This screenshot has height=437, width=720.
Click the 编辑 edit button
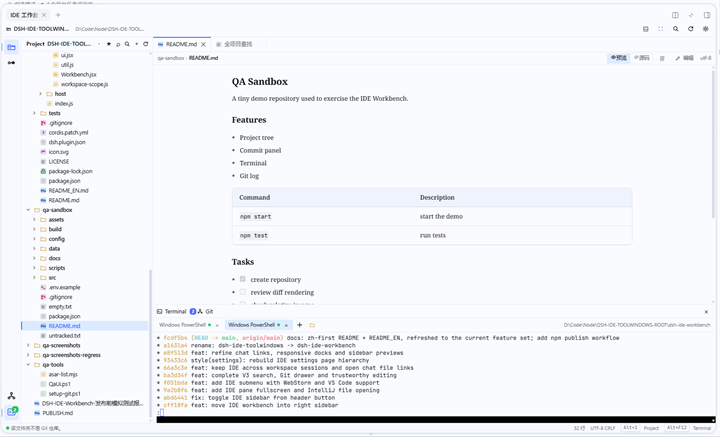click(684, 58)
